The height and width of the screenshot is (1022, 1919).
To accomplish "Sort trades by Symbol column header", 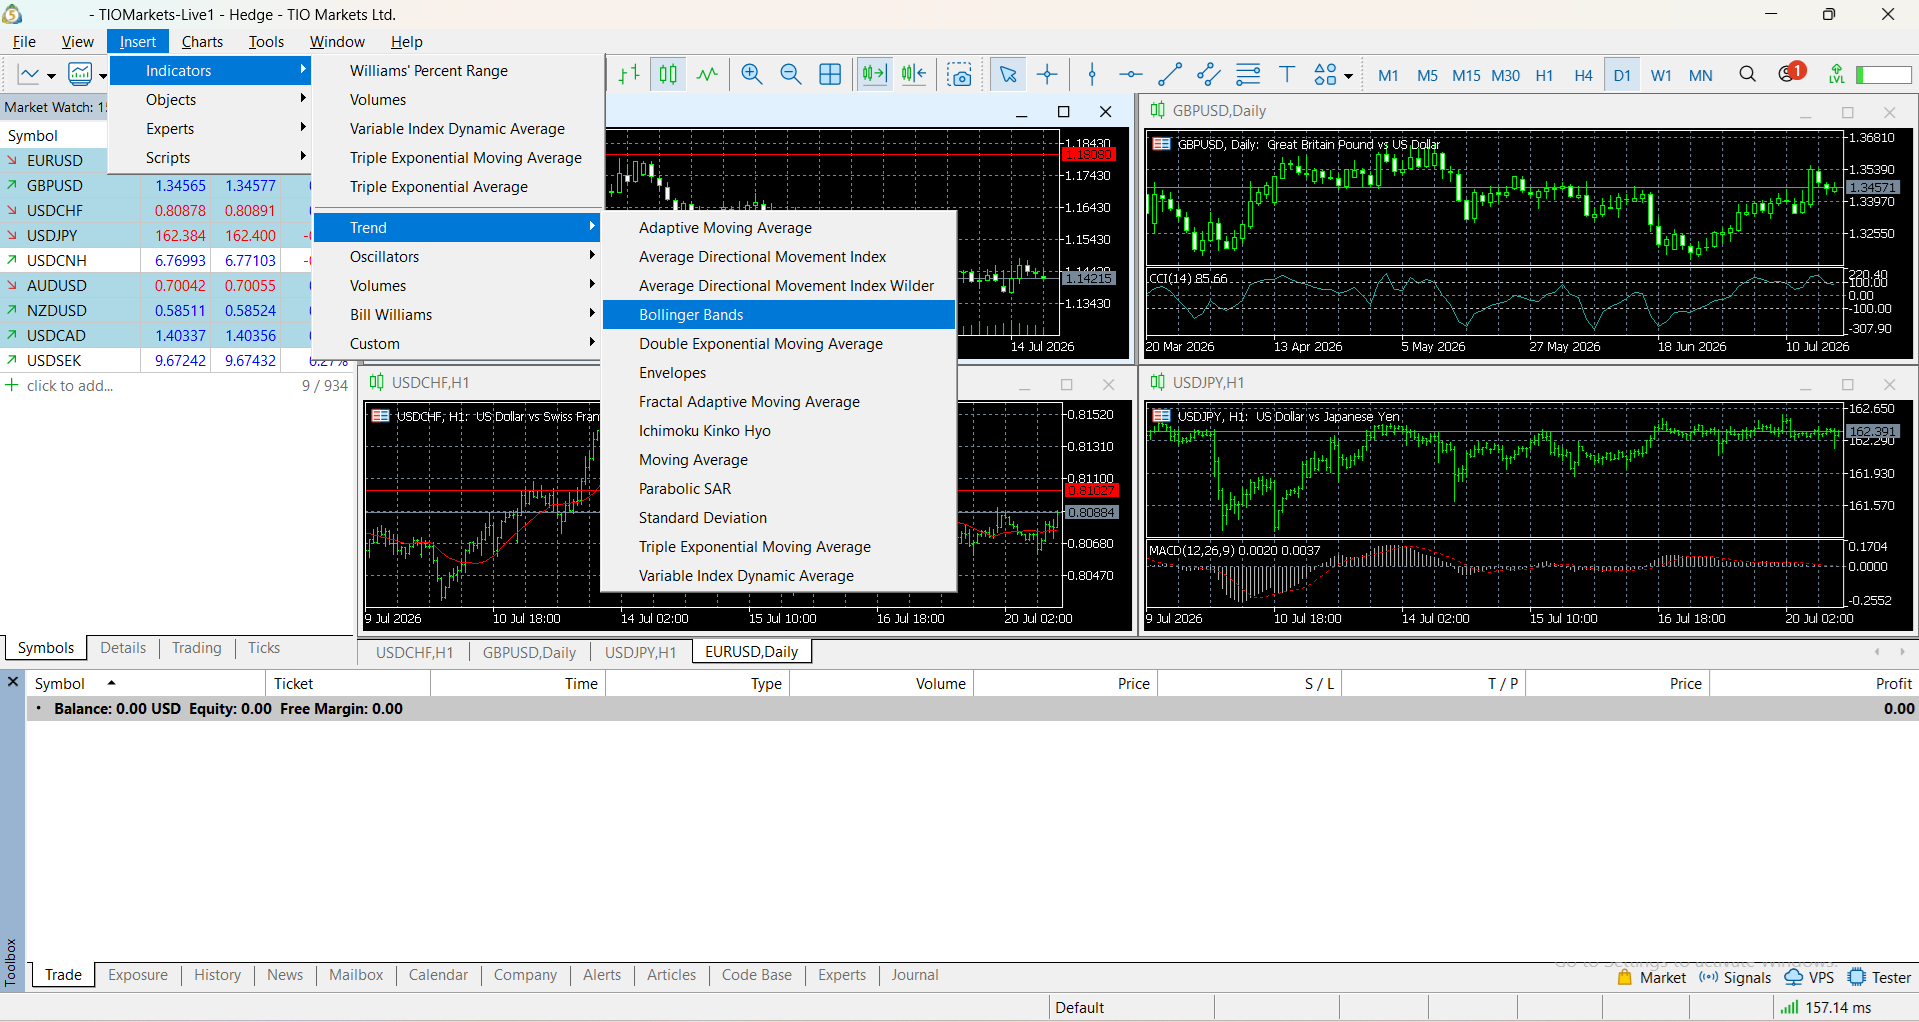I will pos(147,683).
